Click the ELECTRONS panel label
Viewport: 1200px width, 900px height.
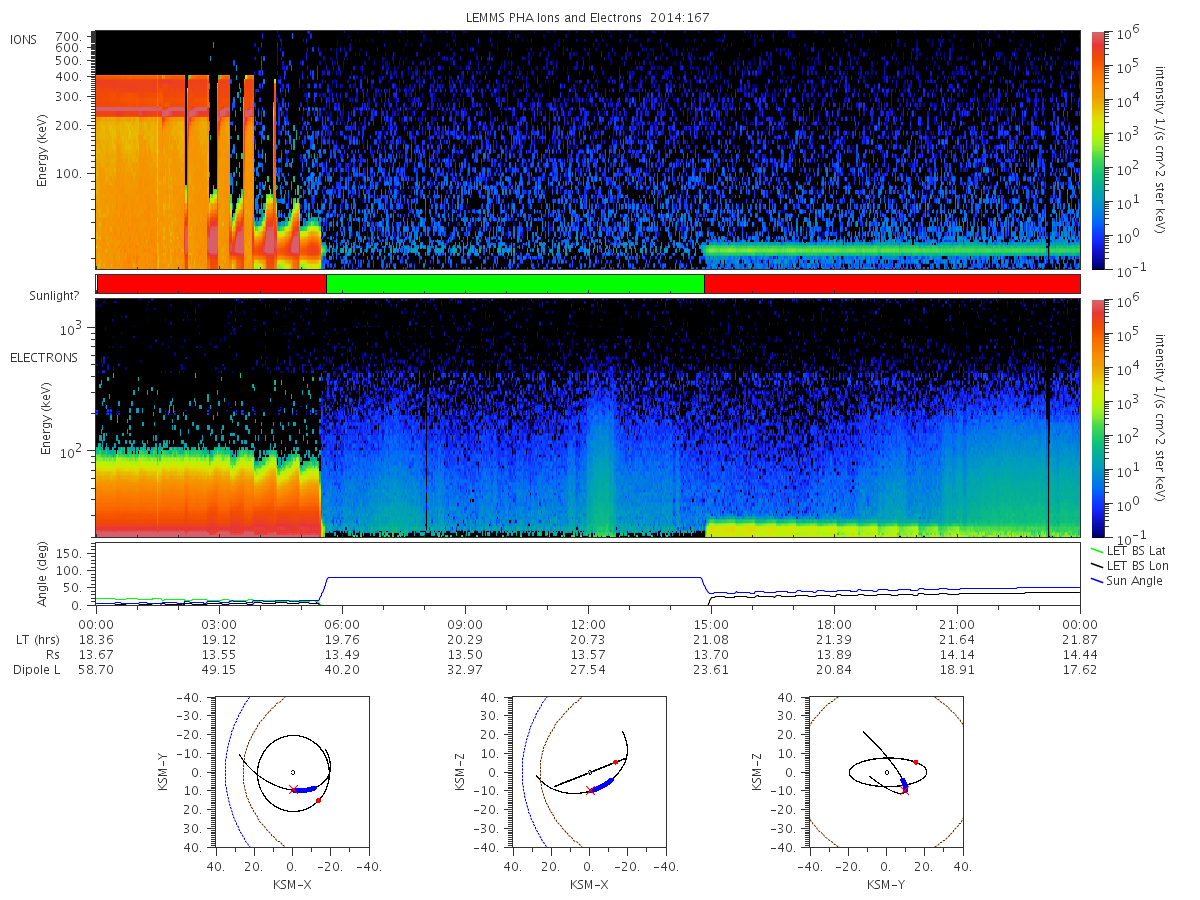tap(43, 357)
